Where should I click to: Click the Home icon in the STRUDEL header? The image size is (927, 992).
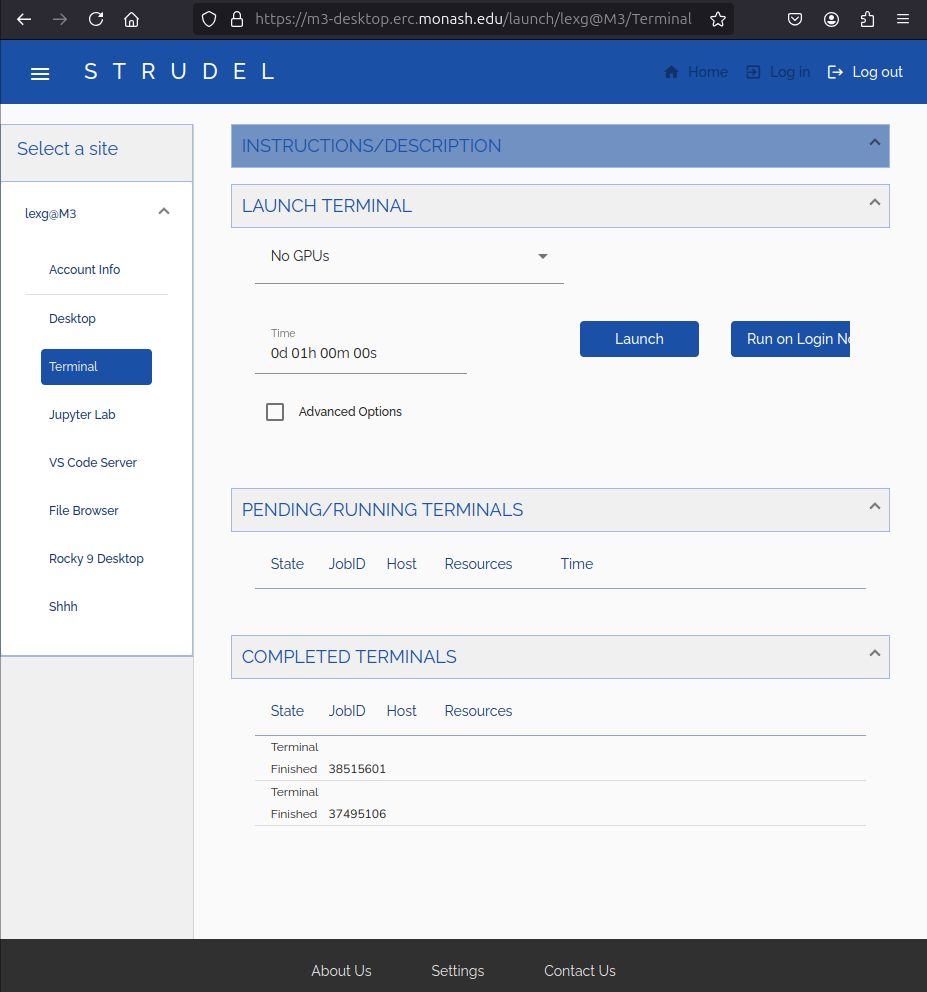coord(670,71)
